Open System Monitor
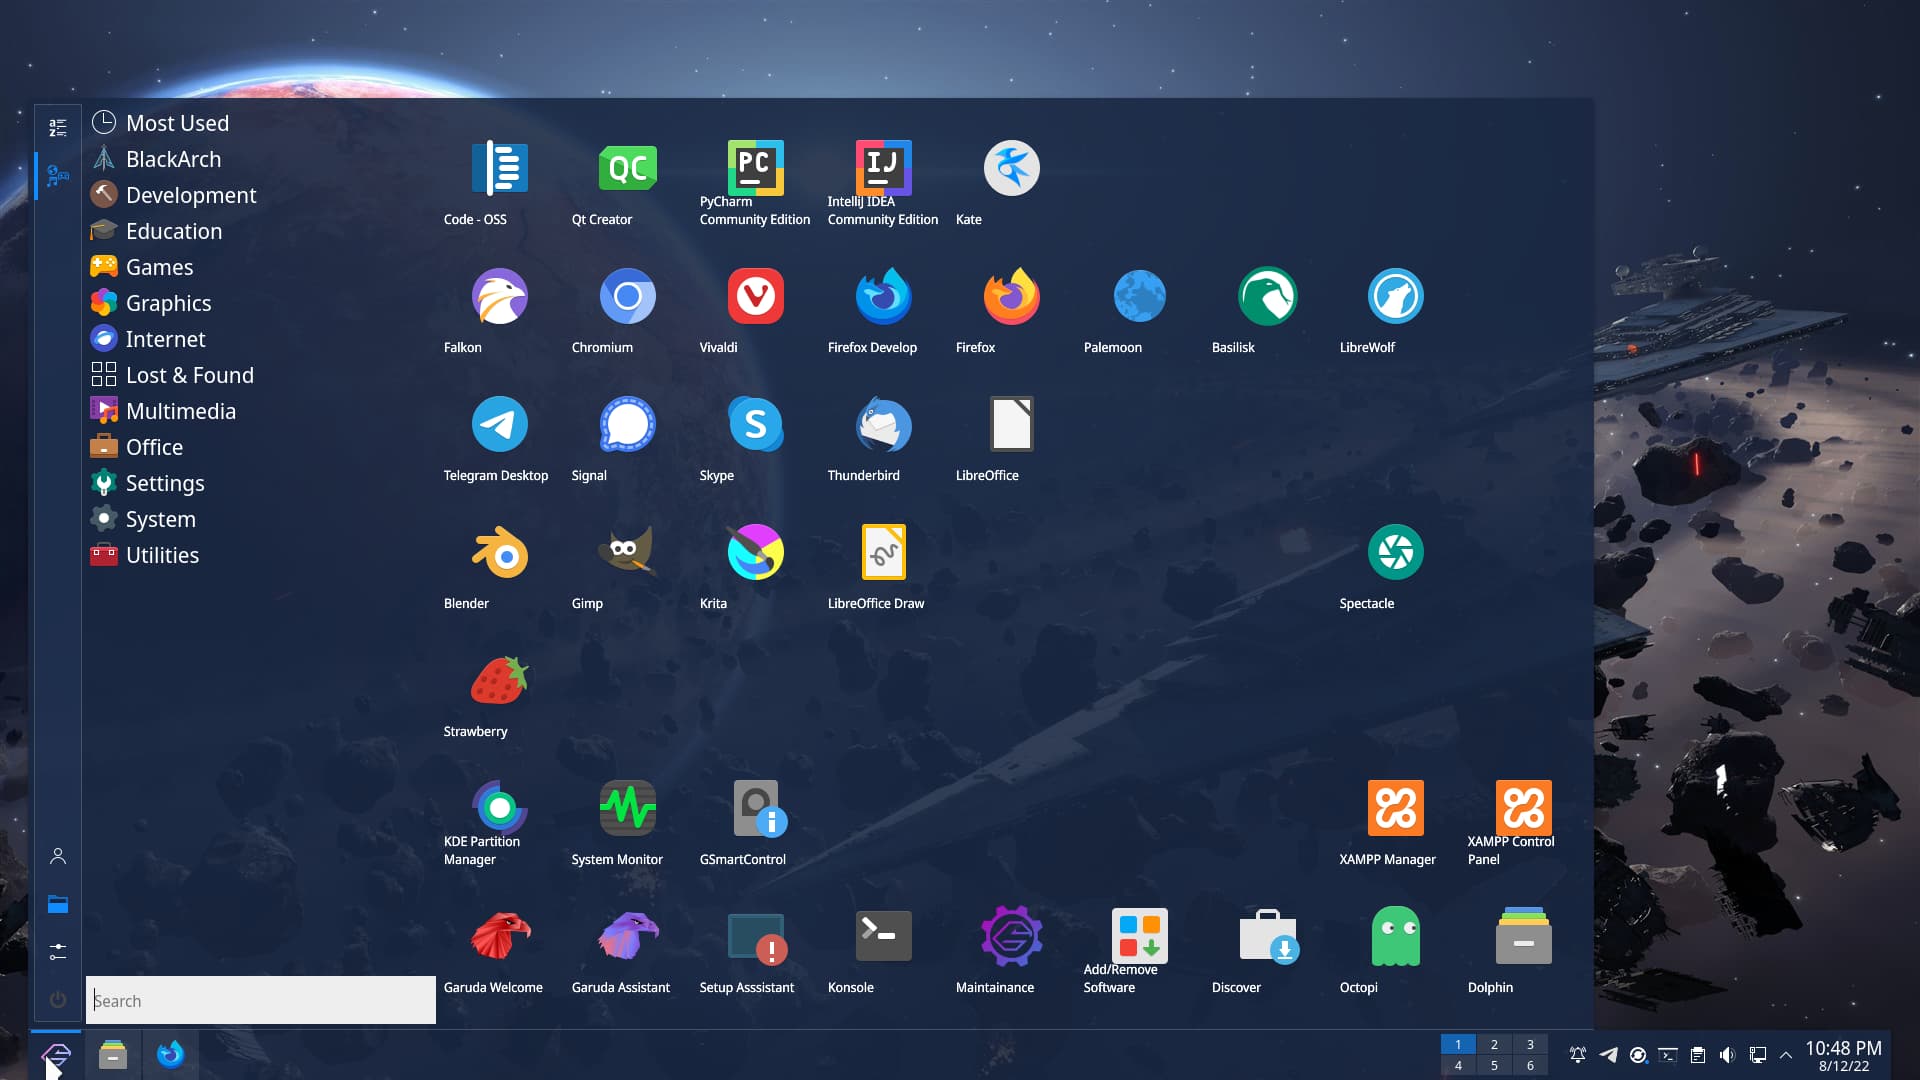Screen dimensions: 1920x1080 [627, 808]
